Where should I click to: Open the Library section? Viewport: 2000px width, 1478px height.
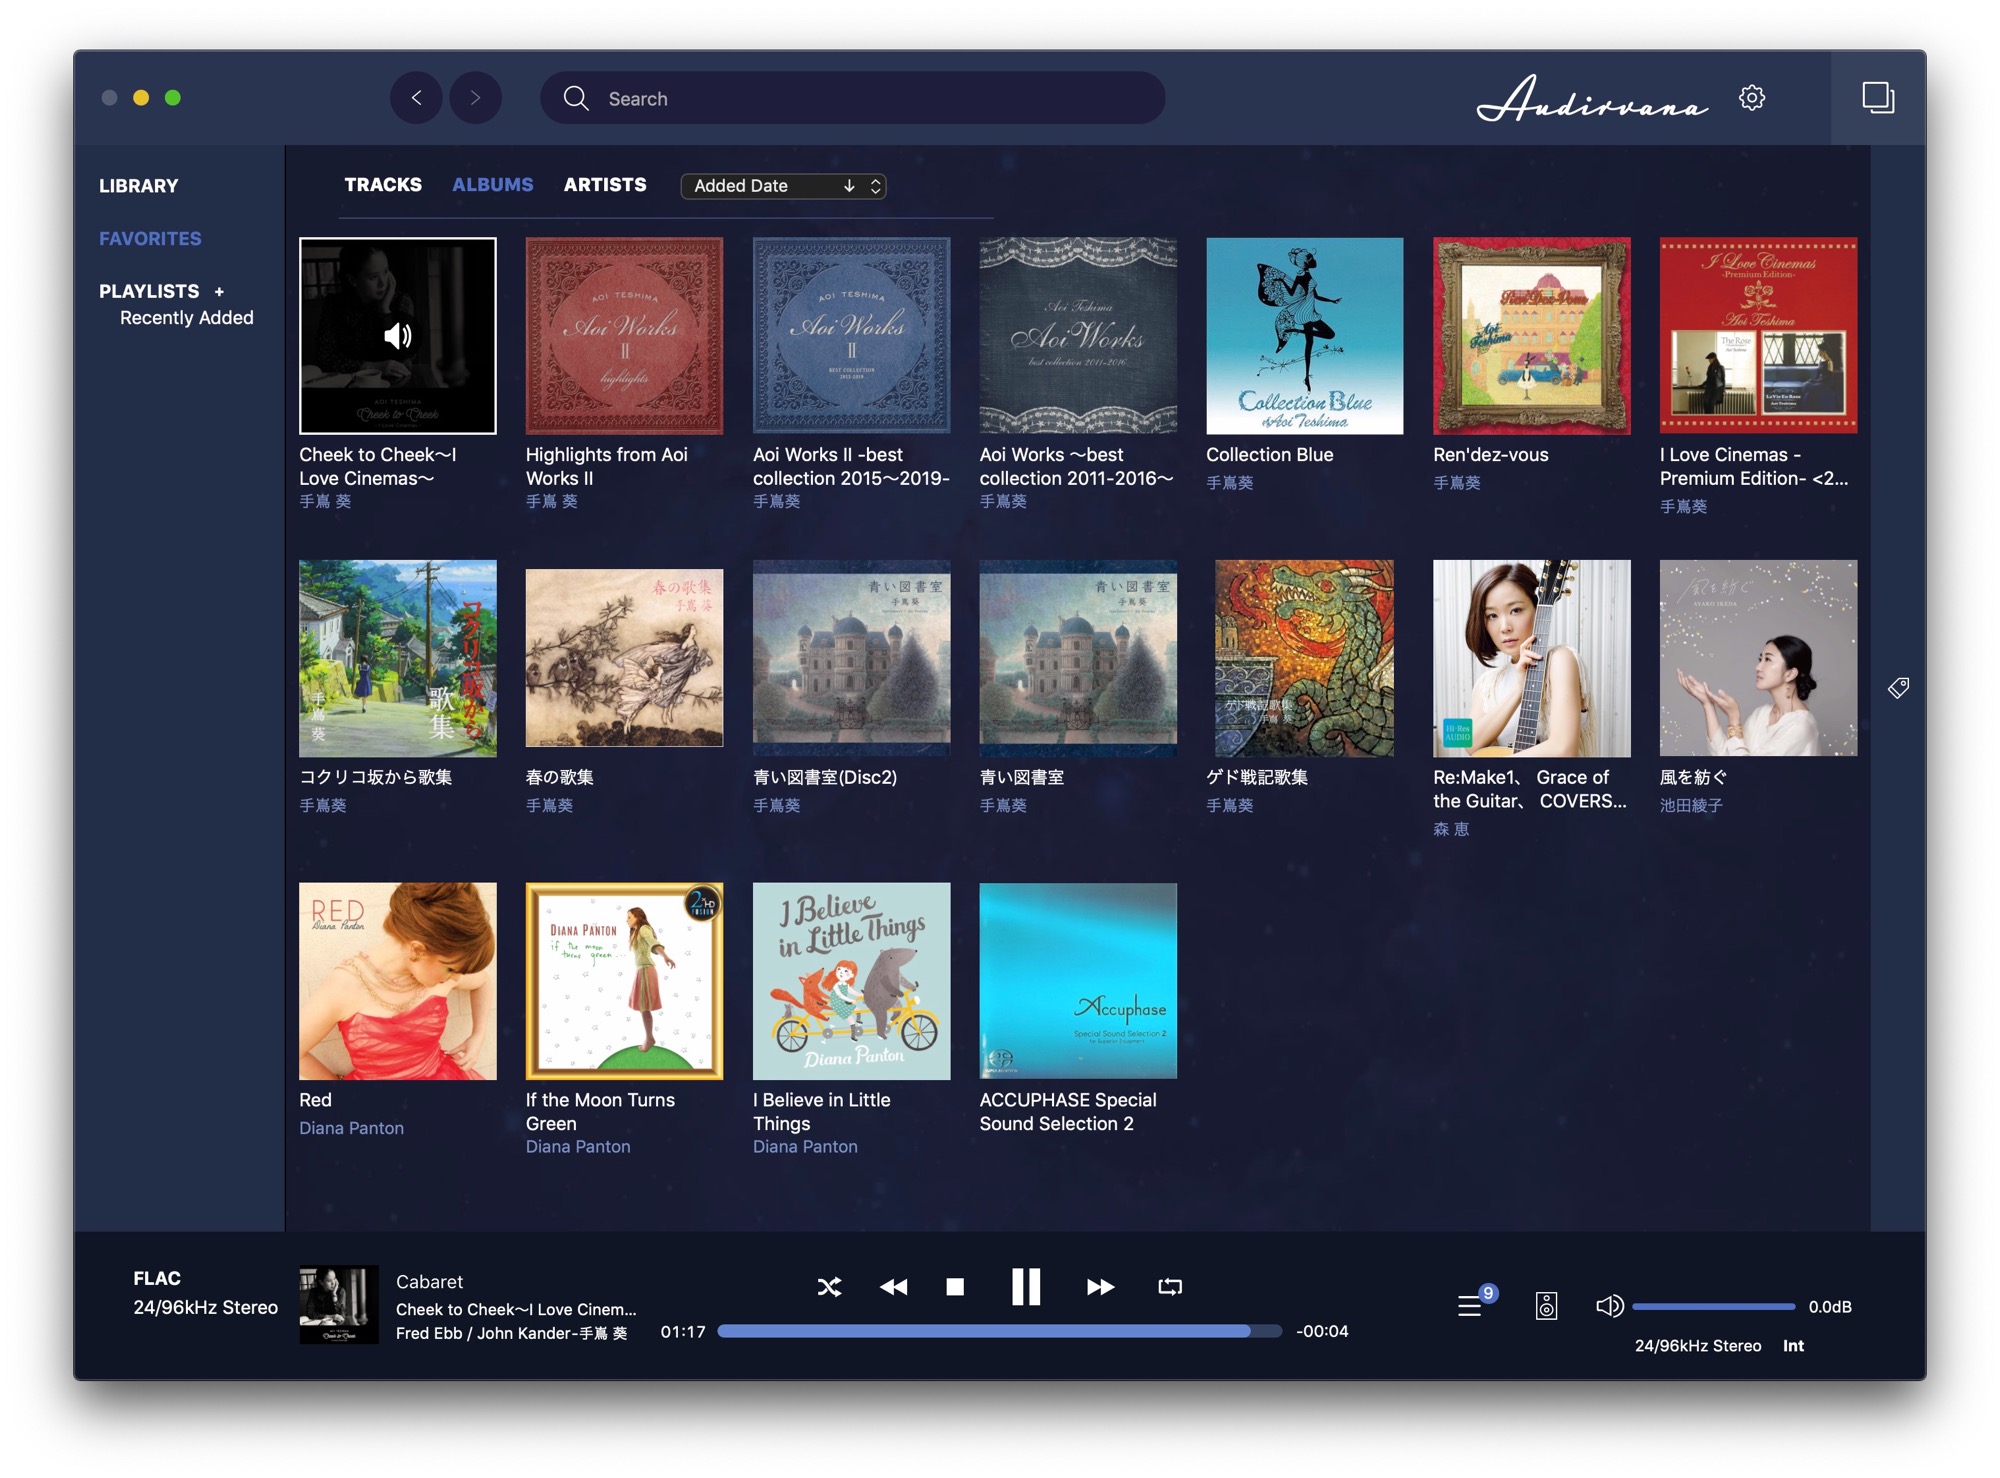coord(138,186)
